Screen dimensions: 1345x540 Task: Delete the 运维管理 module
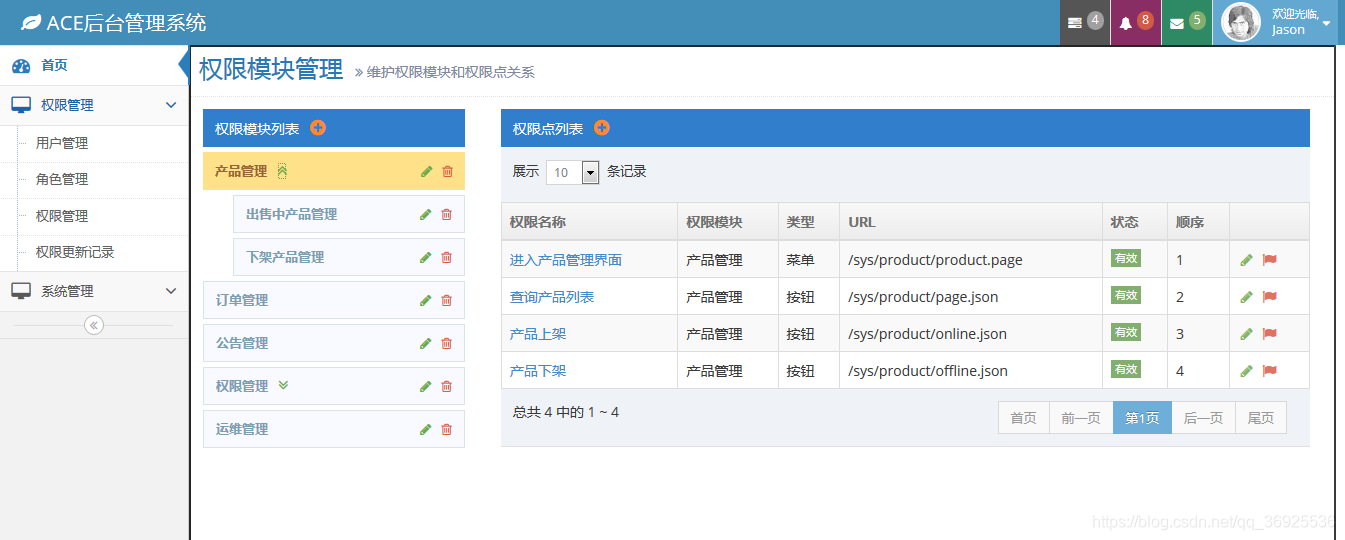tap(446, 429)
